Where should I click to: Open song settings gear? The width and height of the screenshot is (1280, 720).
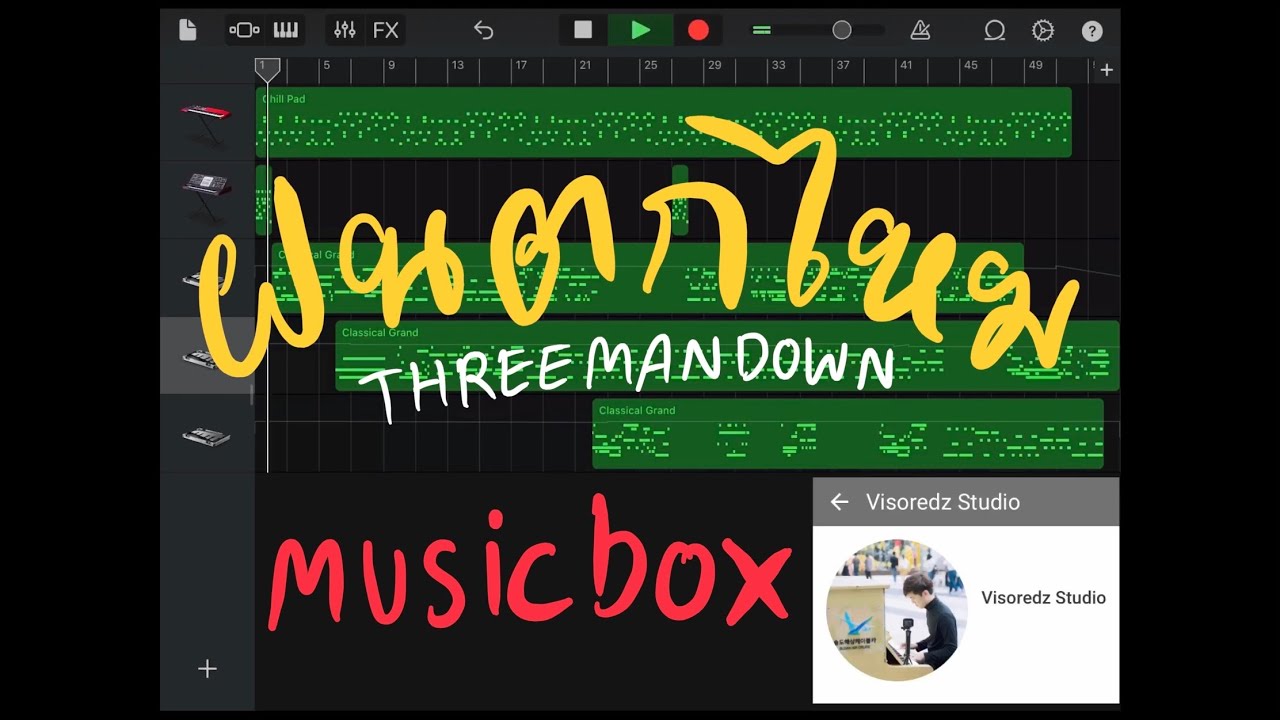[1043, 30]
